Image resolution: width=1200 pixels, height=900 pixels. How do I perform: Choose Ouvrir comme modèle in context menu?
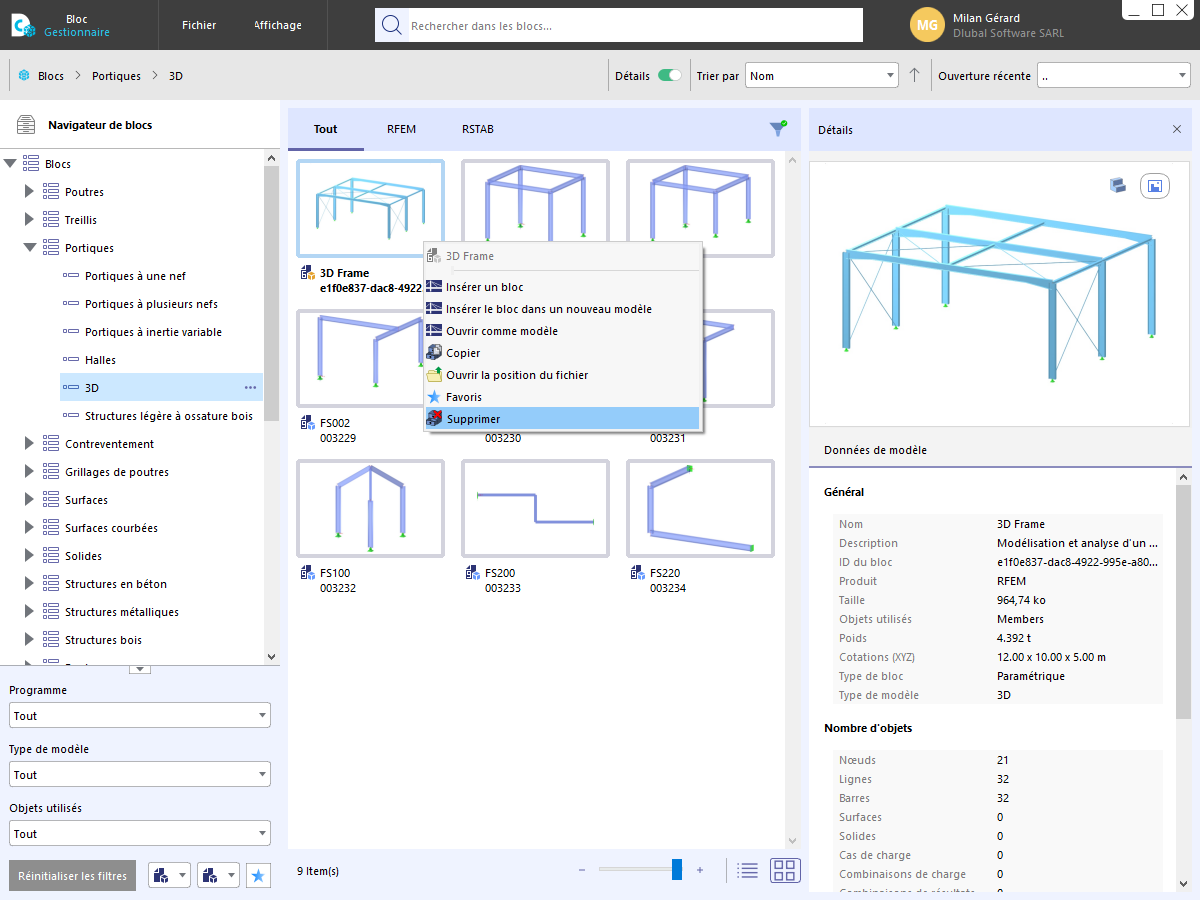pyautogui.click(x=562, y=331)
